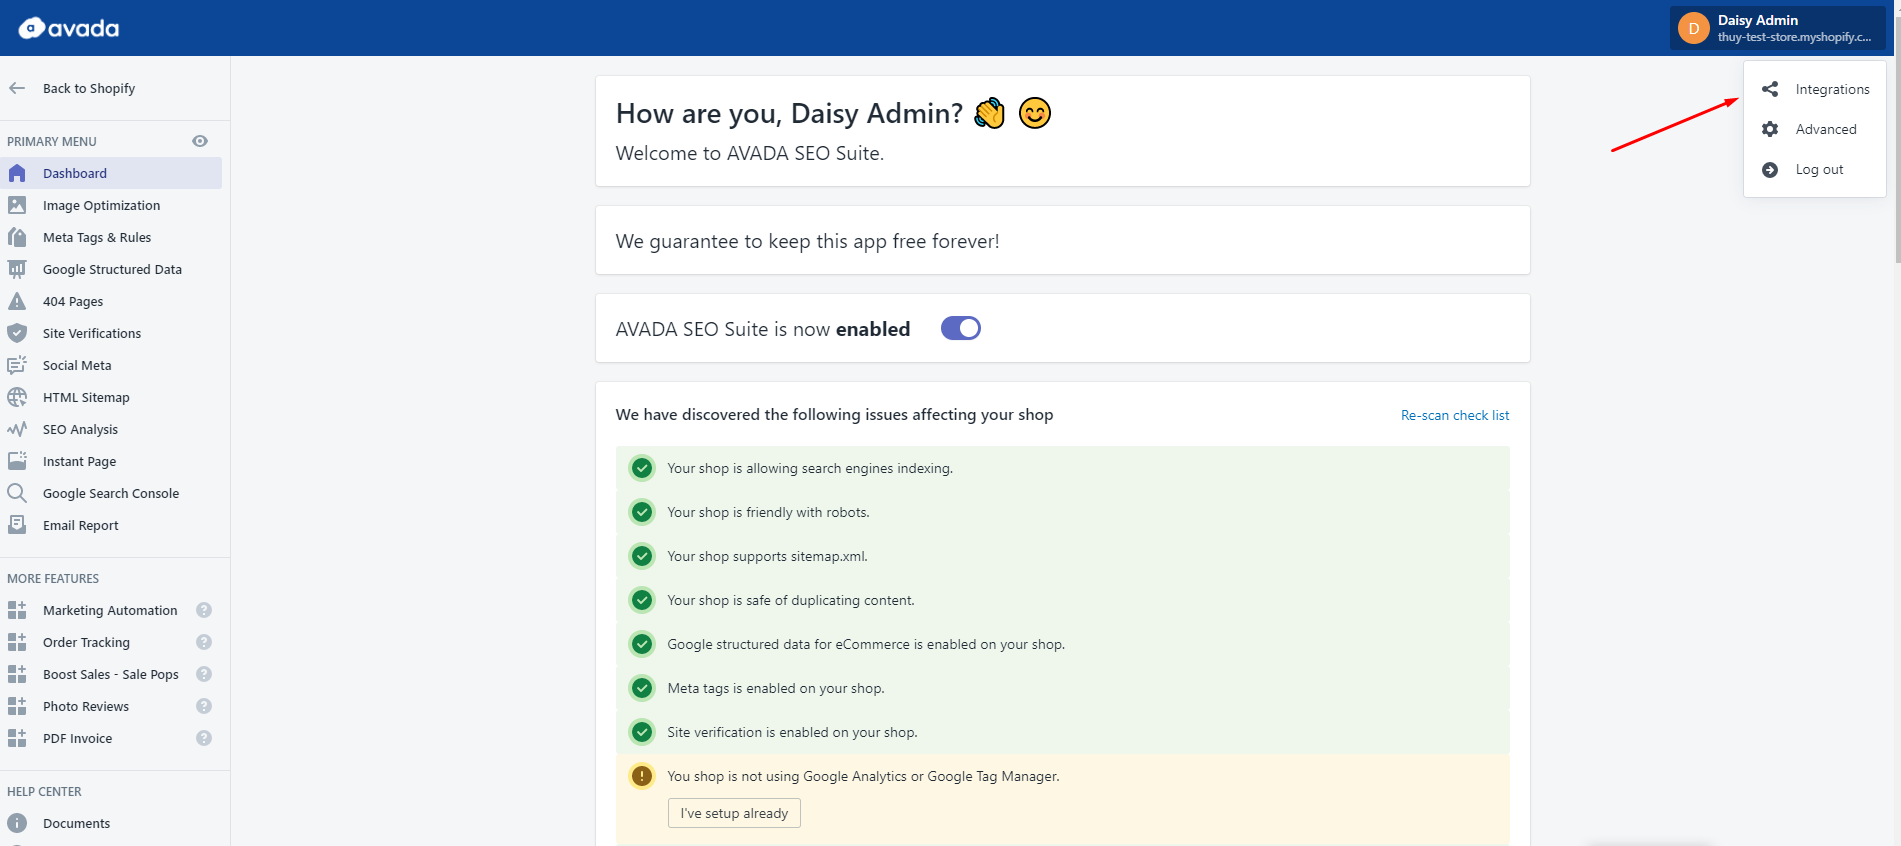
Task: Open Dashboard in the sidebar
Action: [x=111, y=173]
